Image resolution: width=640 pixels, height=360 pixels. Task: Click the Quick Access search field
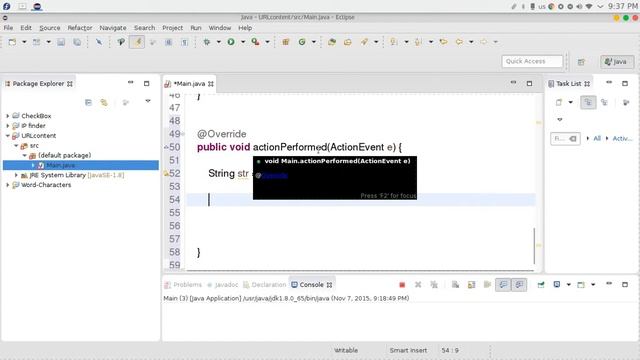532,61
